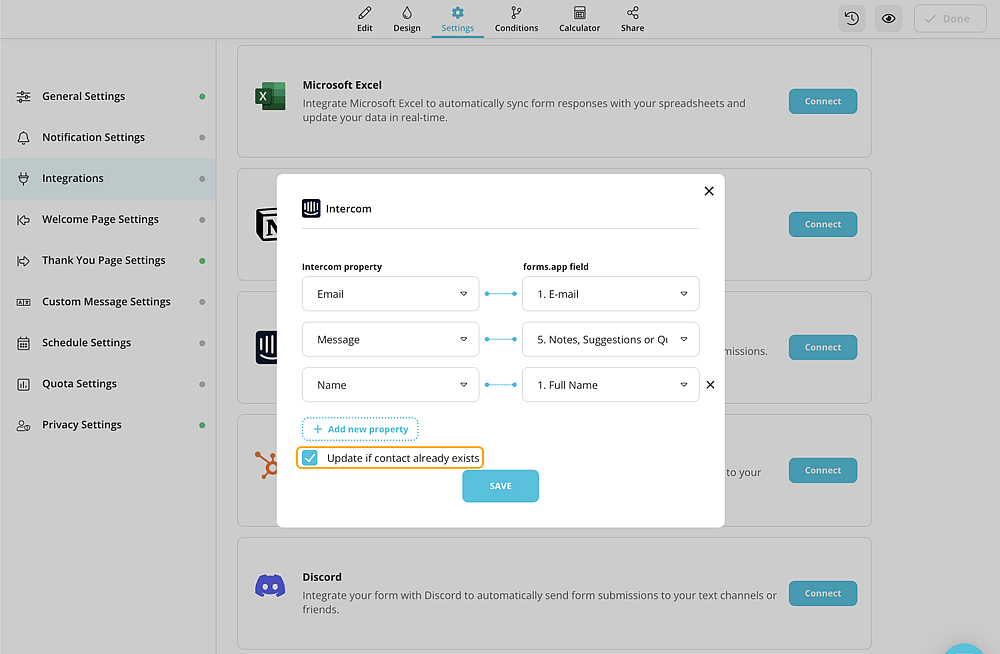Expand the 1. Full Name field dropdown
1000x654 pixels.
coord(610,385)
